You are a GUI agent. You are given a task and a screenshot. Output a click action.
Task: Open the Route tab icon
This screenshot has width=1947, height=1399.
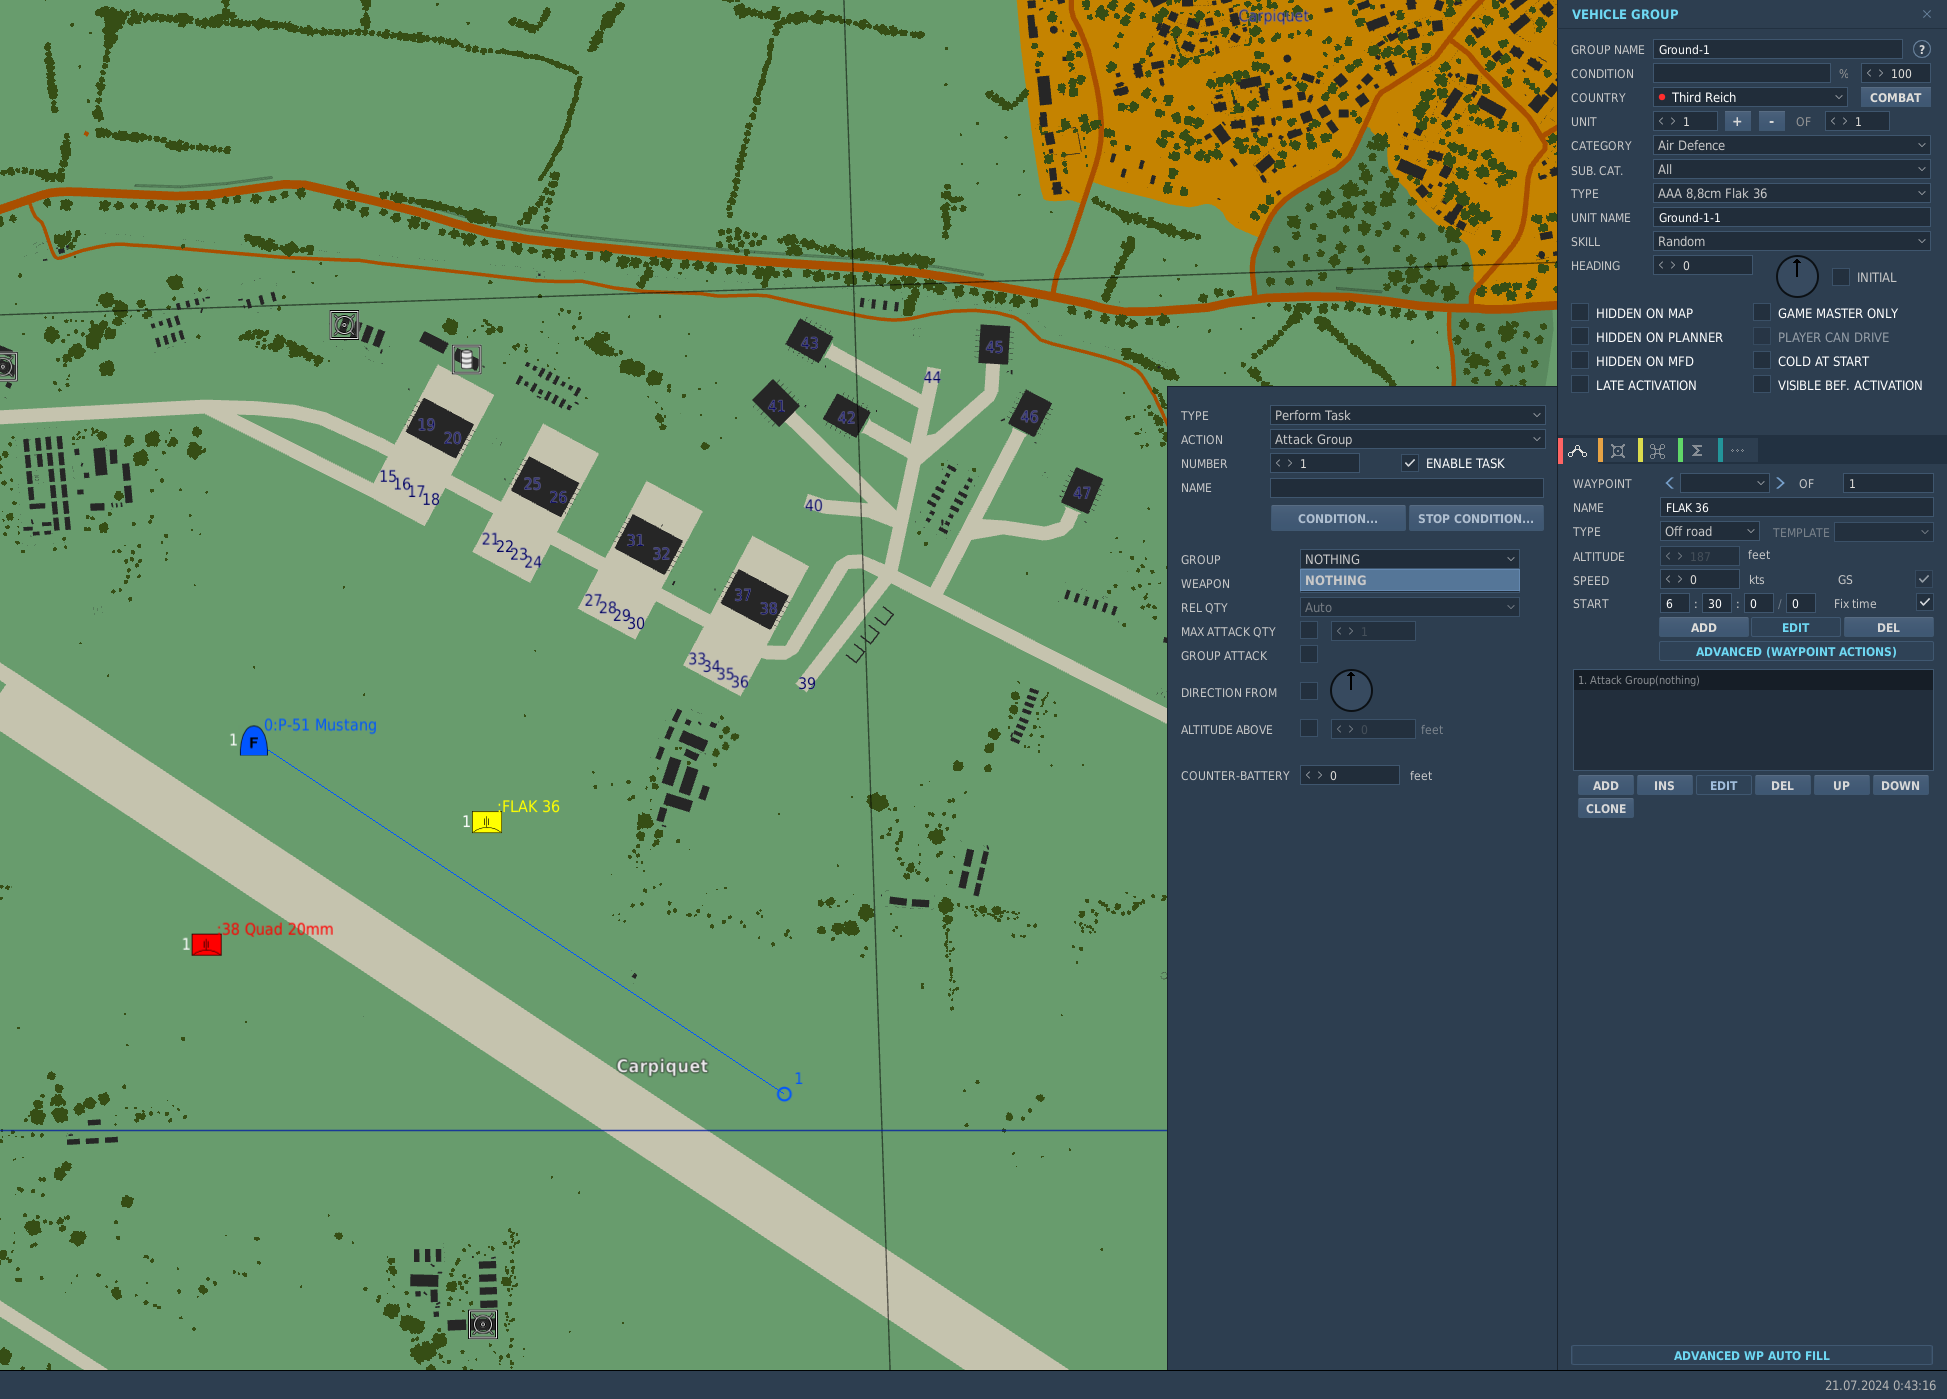point(1578,451)
